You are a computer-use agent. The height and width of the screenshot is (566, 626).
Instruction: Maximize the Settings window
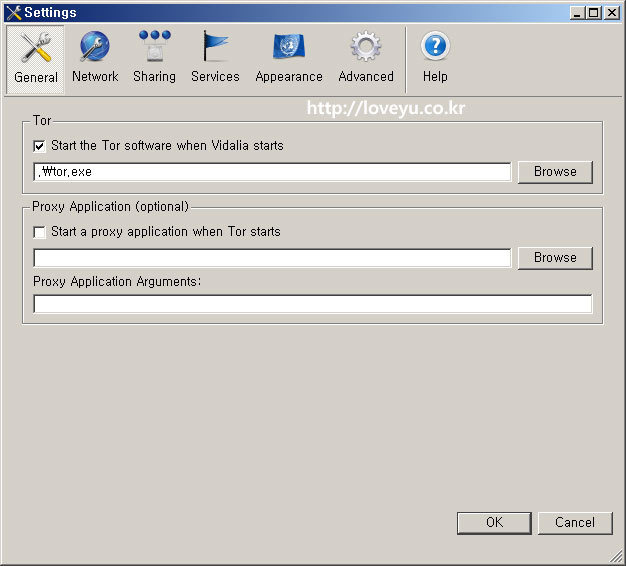[594, 13]
